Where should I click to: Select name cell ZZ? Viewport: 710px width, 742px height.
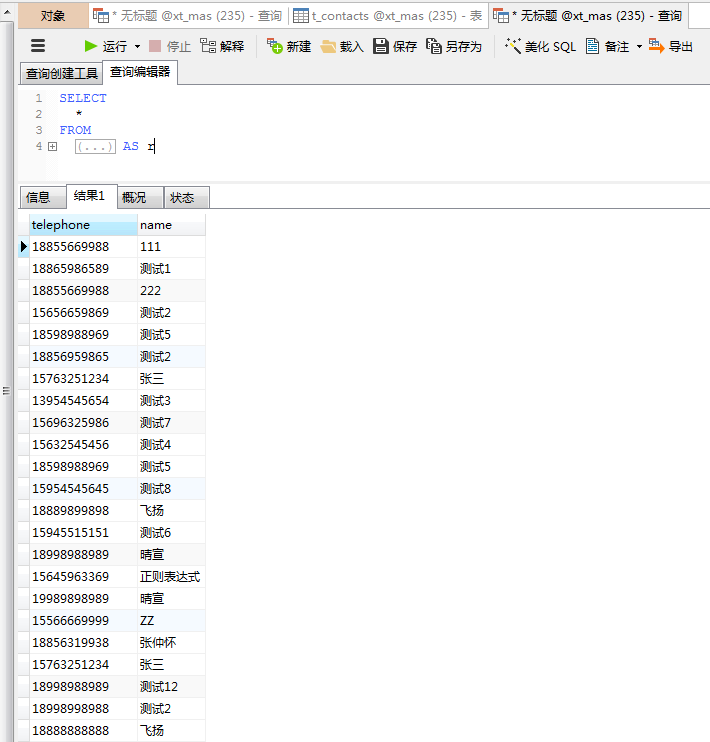click(x=171, y=621)
